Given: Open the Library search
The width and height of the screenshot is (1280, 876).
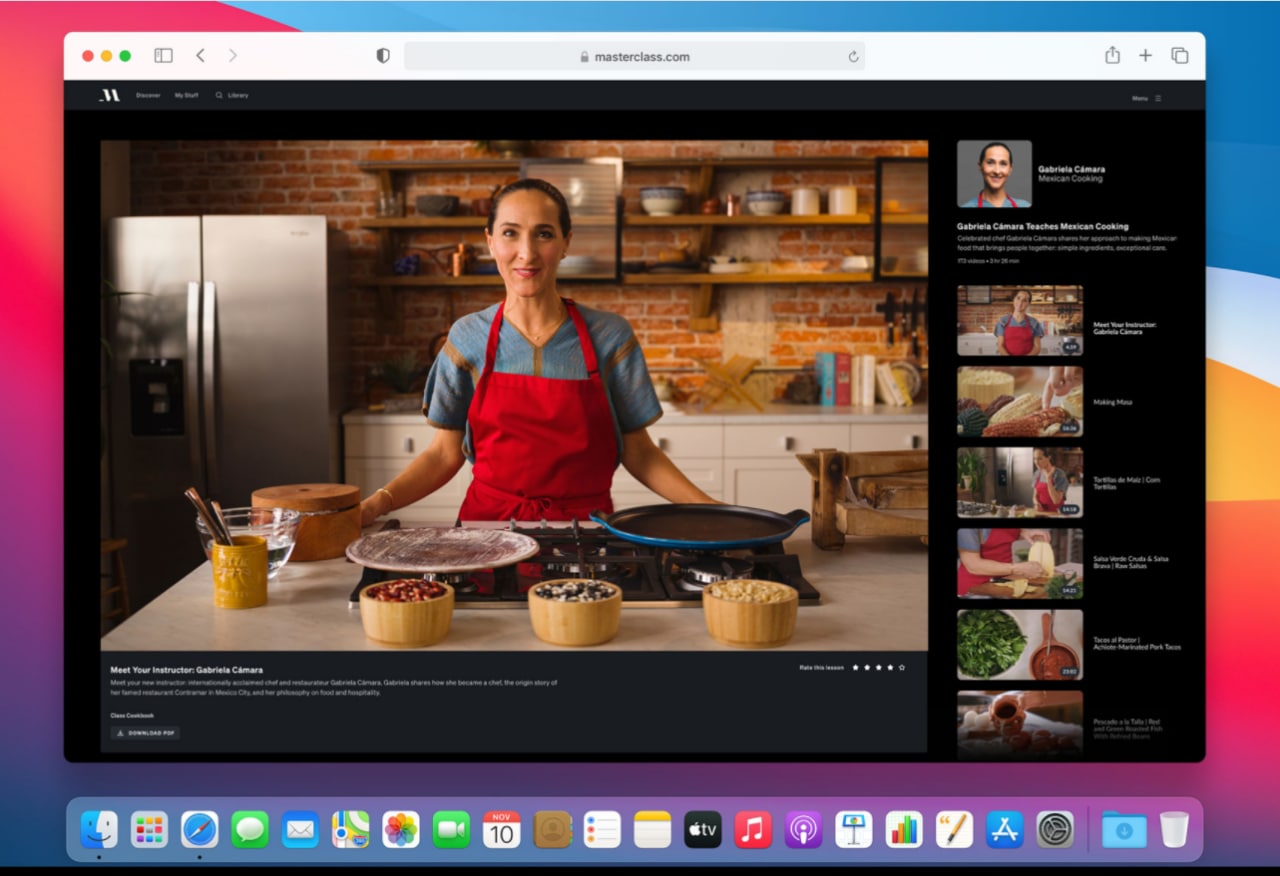Looking at the screenshot, I should point(232,95).
